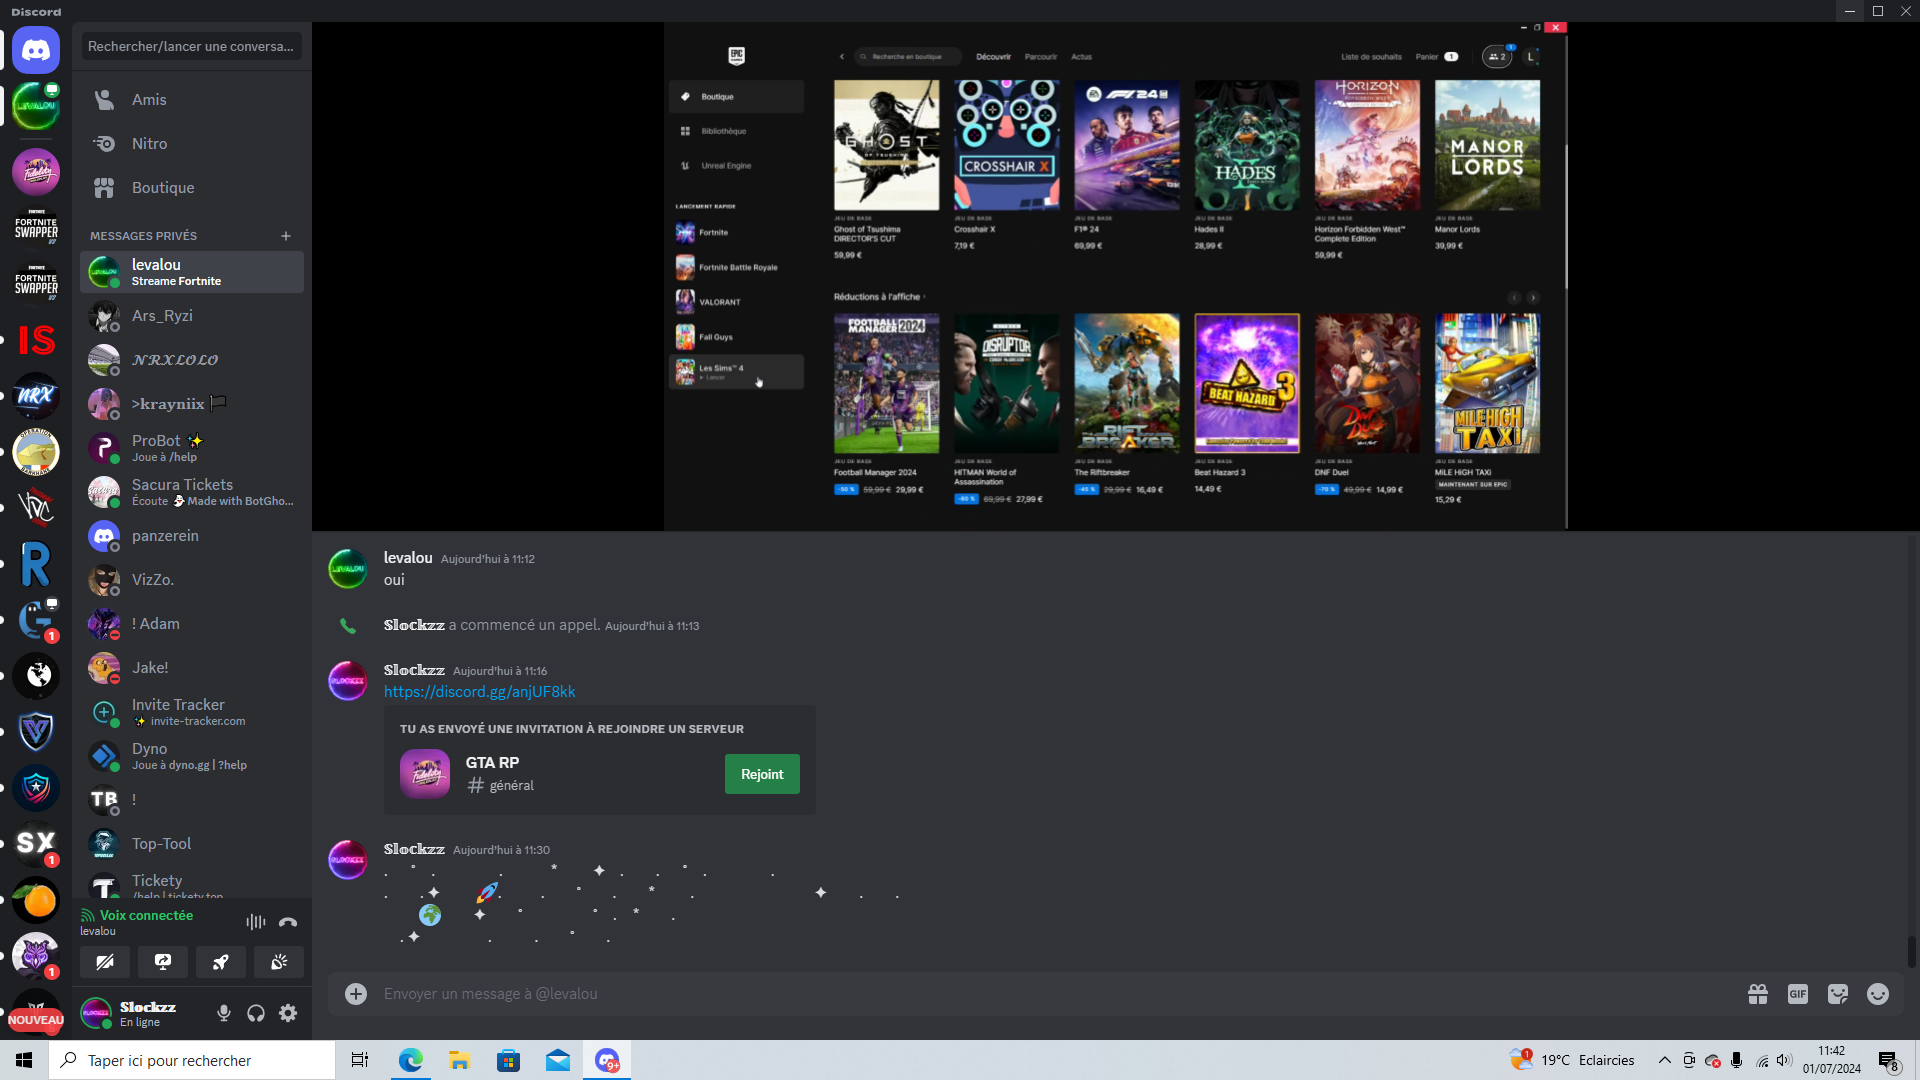Open the orange fruit server icon
This screenshot has height=1080, width=1920.
[x=36, y=900]
